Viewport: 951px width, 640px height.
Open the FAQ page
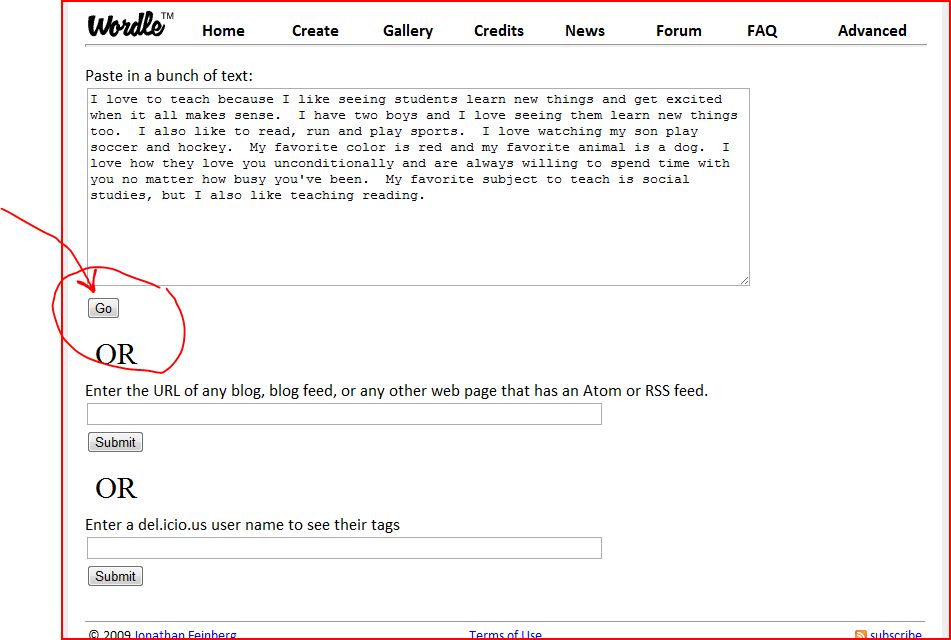click(x=762, y=31)
